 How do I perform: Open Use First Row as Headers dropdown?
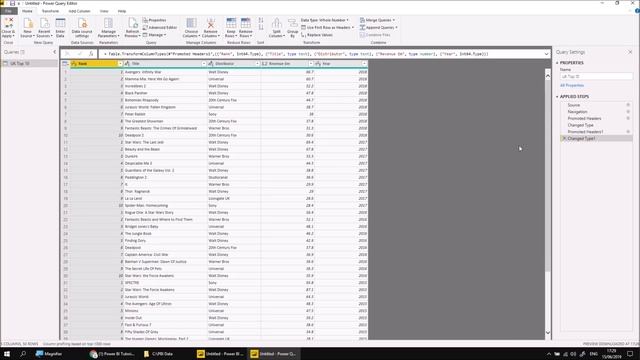pyautogui.click(x=328, y=27)
